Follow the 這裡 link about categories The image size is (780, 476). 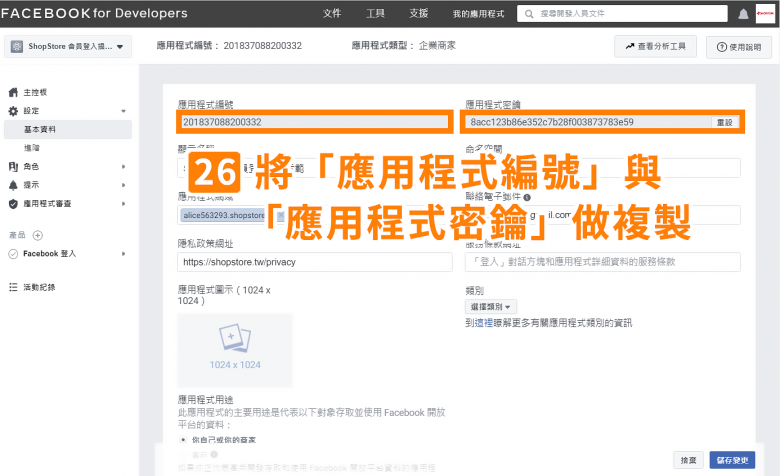[484, 323]
